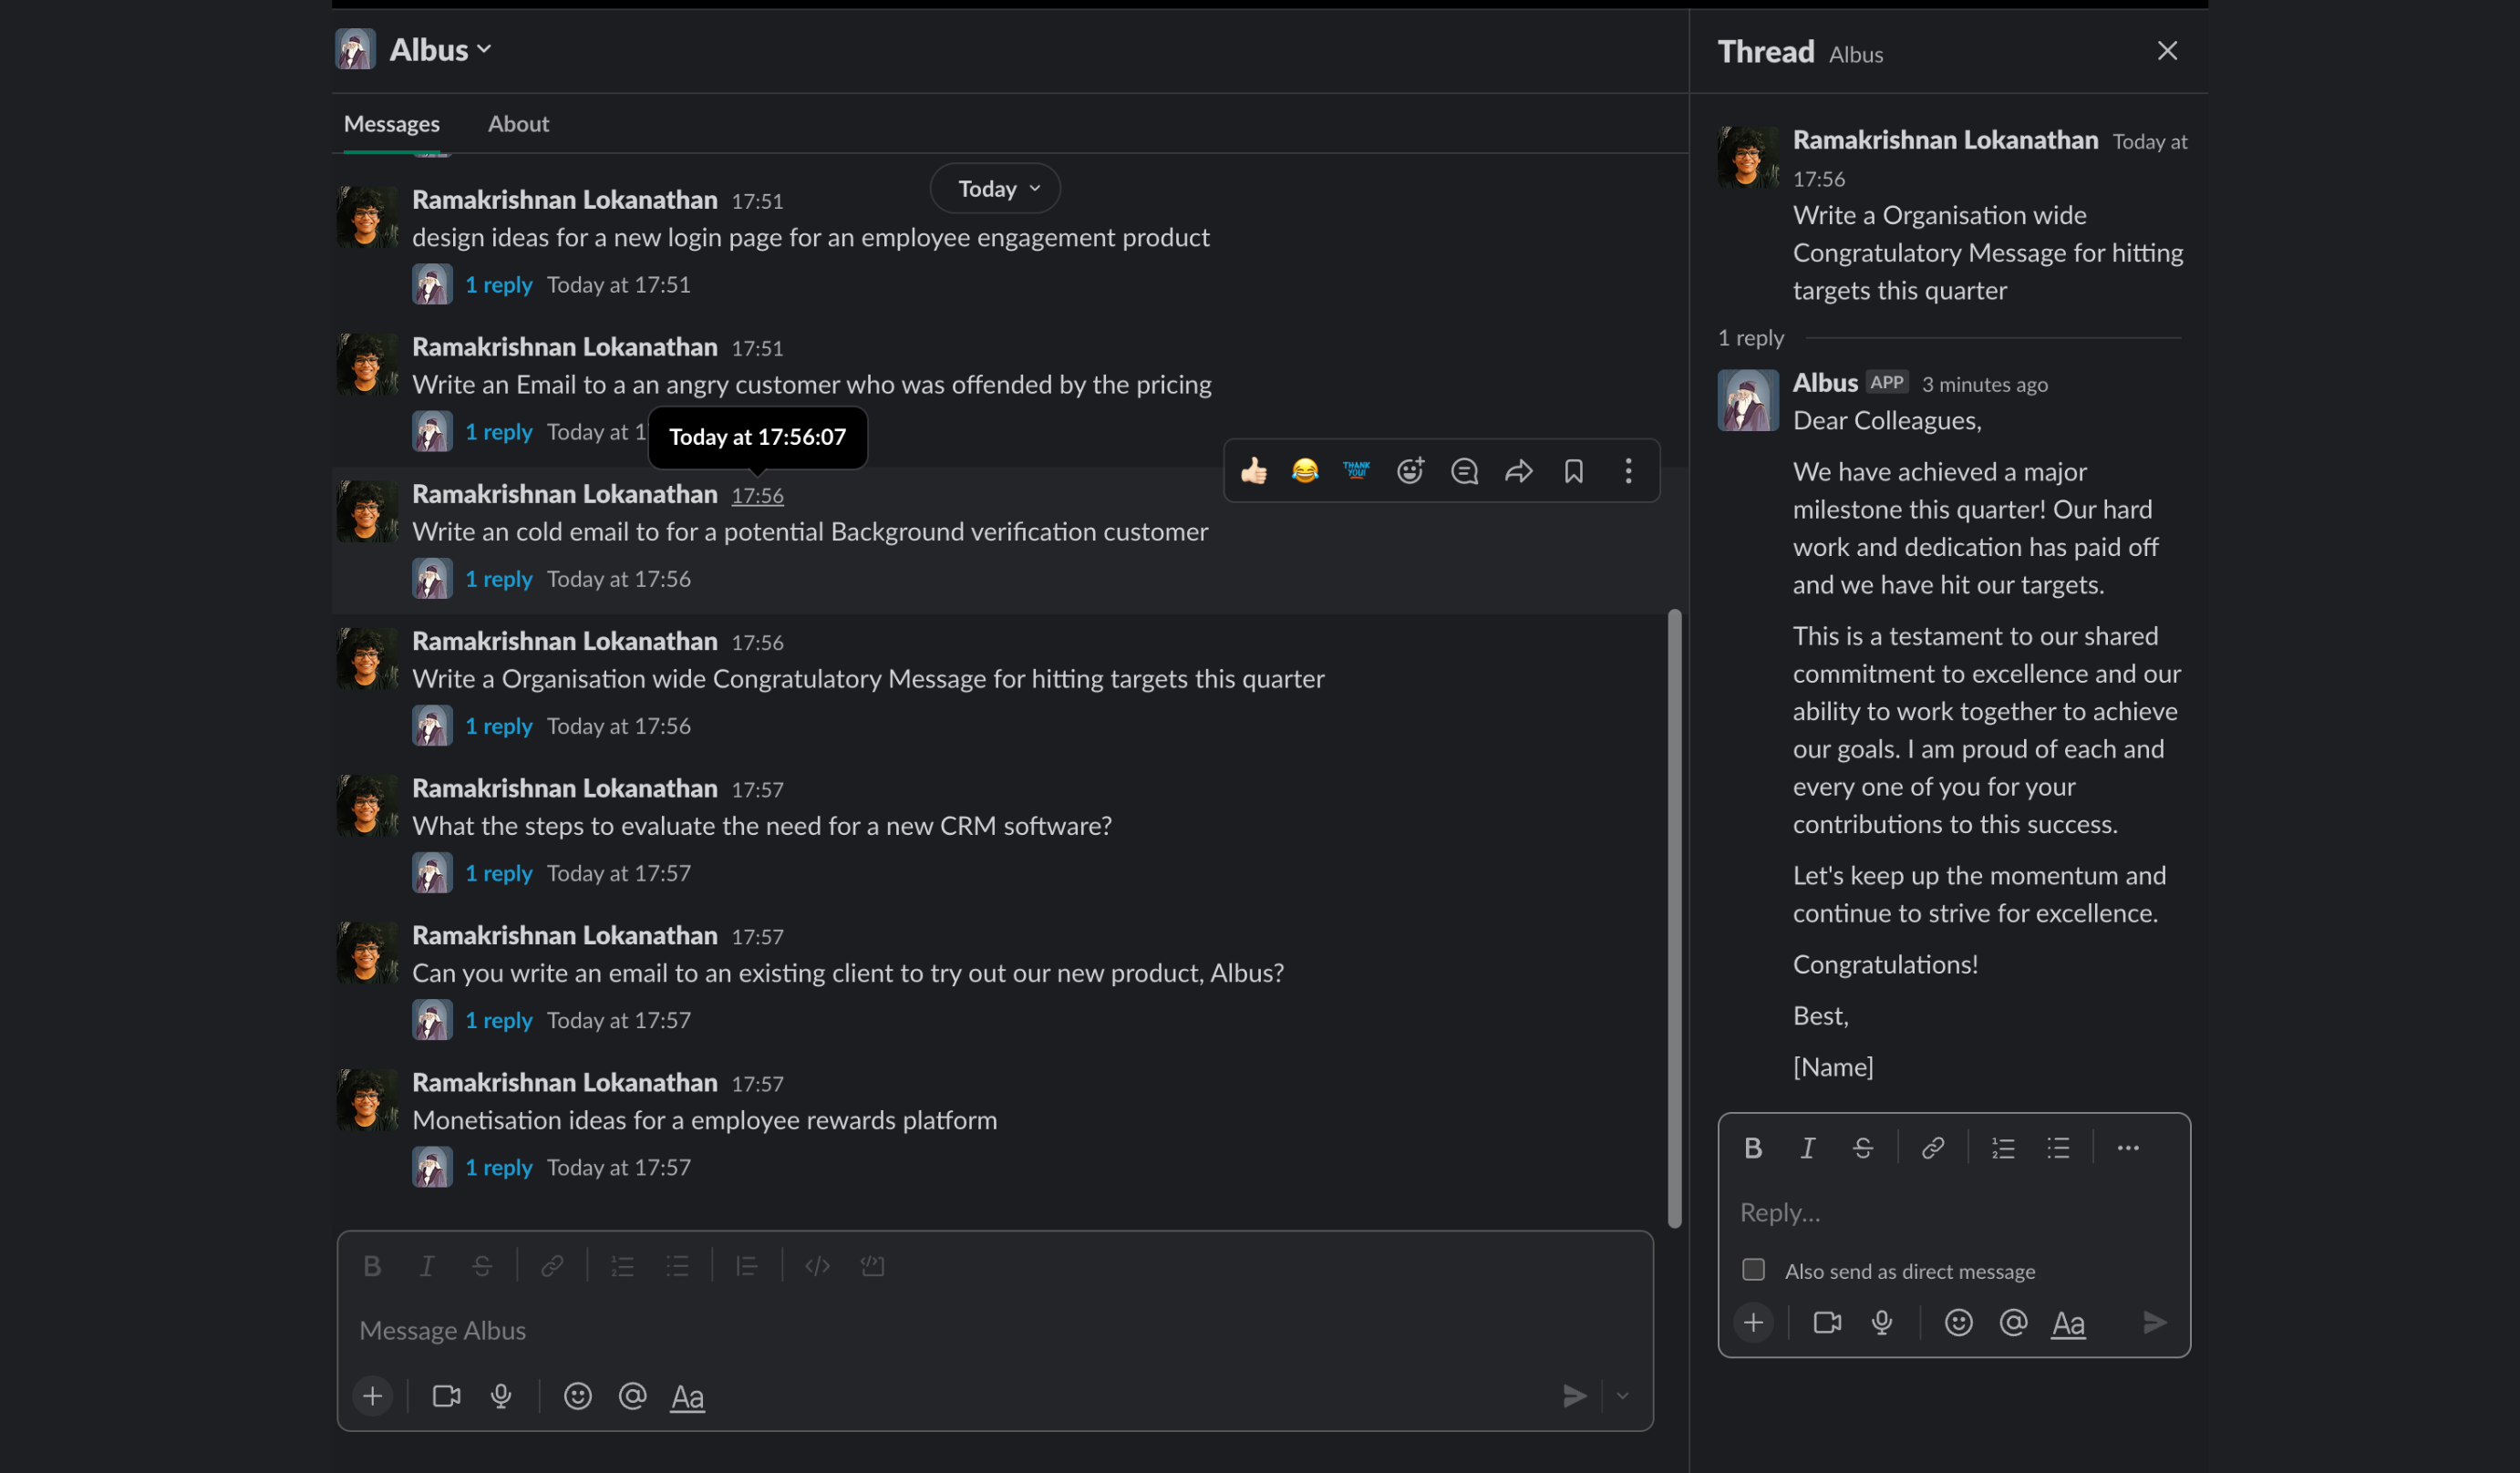Screen dimensions: 2520x1473
Task: Bookmark the hovered message
Action: point(1573,471)
